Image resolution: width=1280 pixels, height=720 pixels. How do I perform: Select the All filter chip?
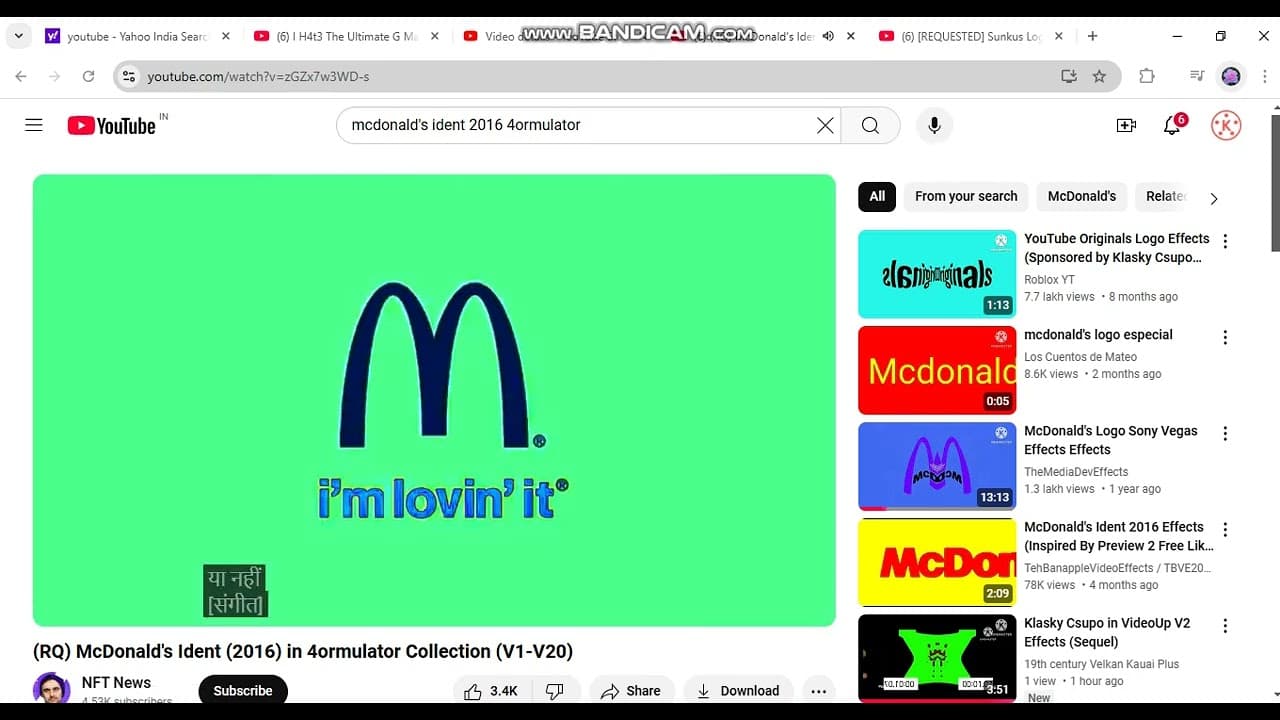(877, 196)
